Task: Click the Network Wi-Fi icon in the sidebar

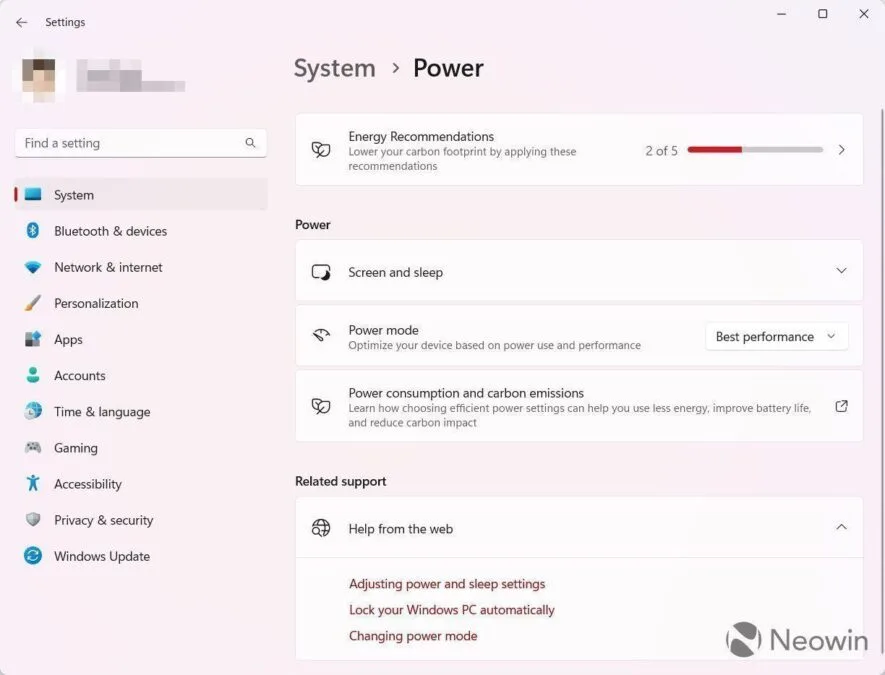Action: 33,267
